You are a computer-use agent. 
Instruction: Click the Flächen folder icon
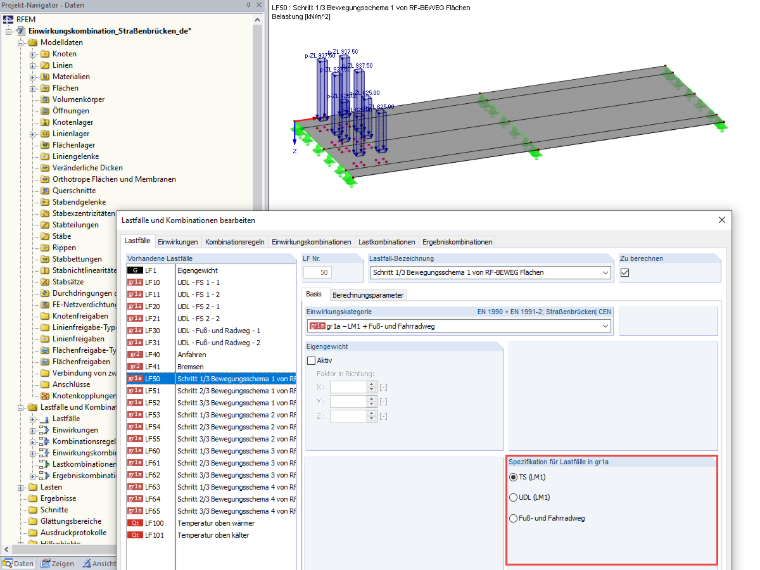pos(45,88)
